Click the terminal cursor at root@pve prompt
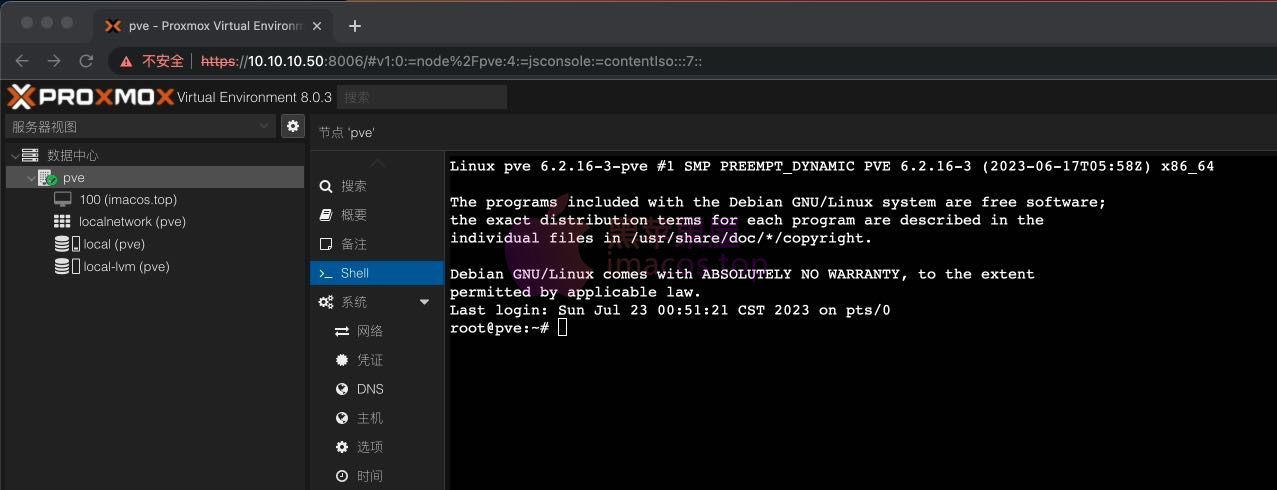This screenshot has width=1277, height=490. [x=563, y=328]
